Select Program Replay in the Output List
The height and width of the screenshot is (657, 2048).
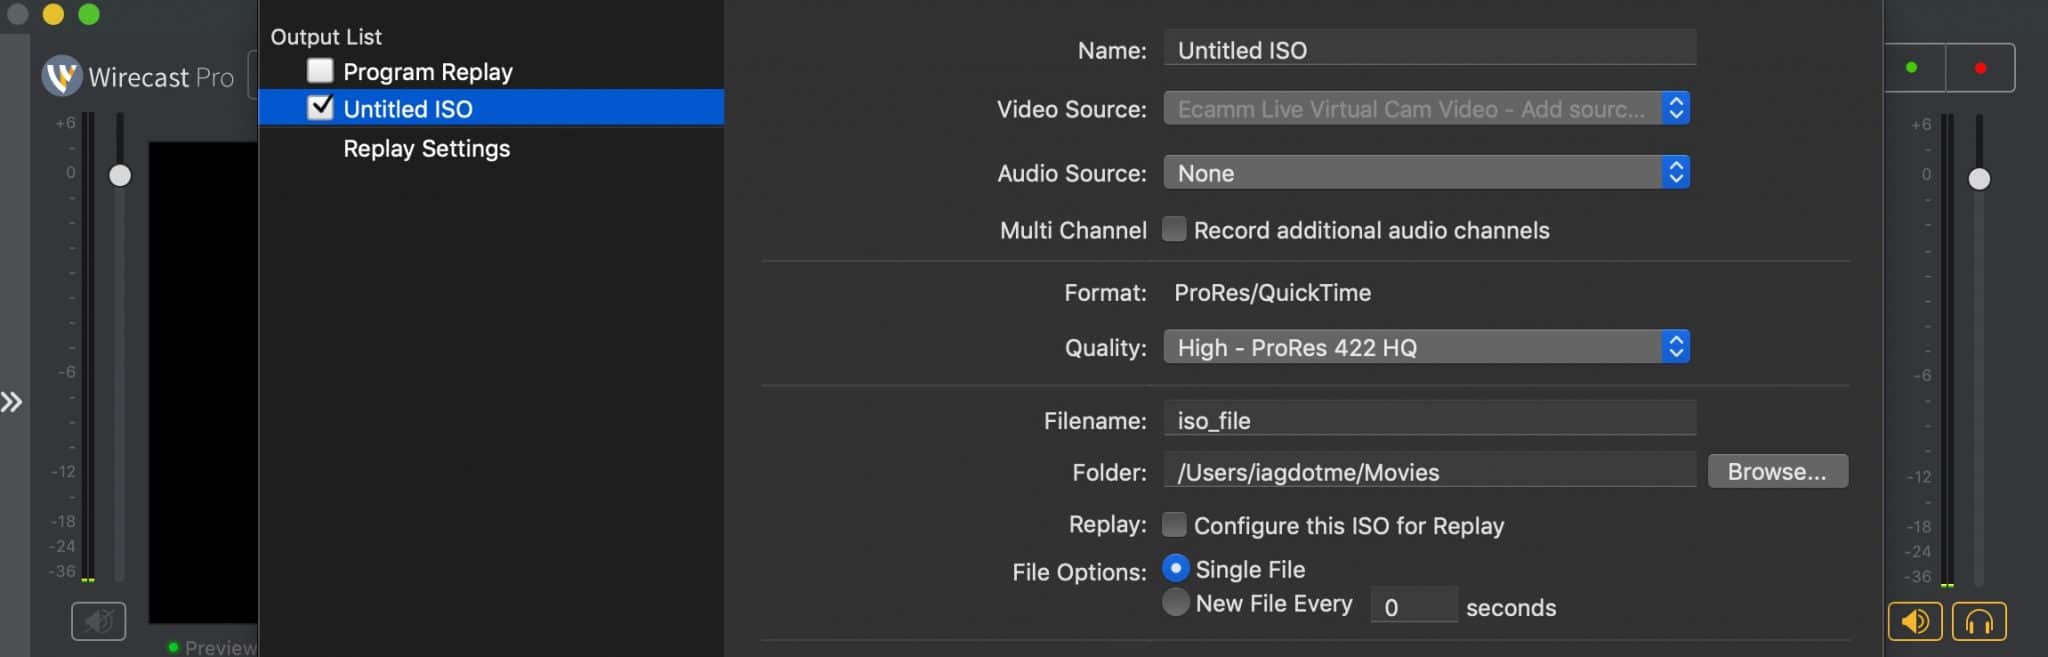tap(428, 72)
